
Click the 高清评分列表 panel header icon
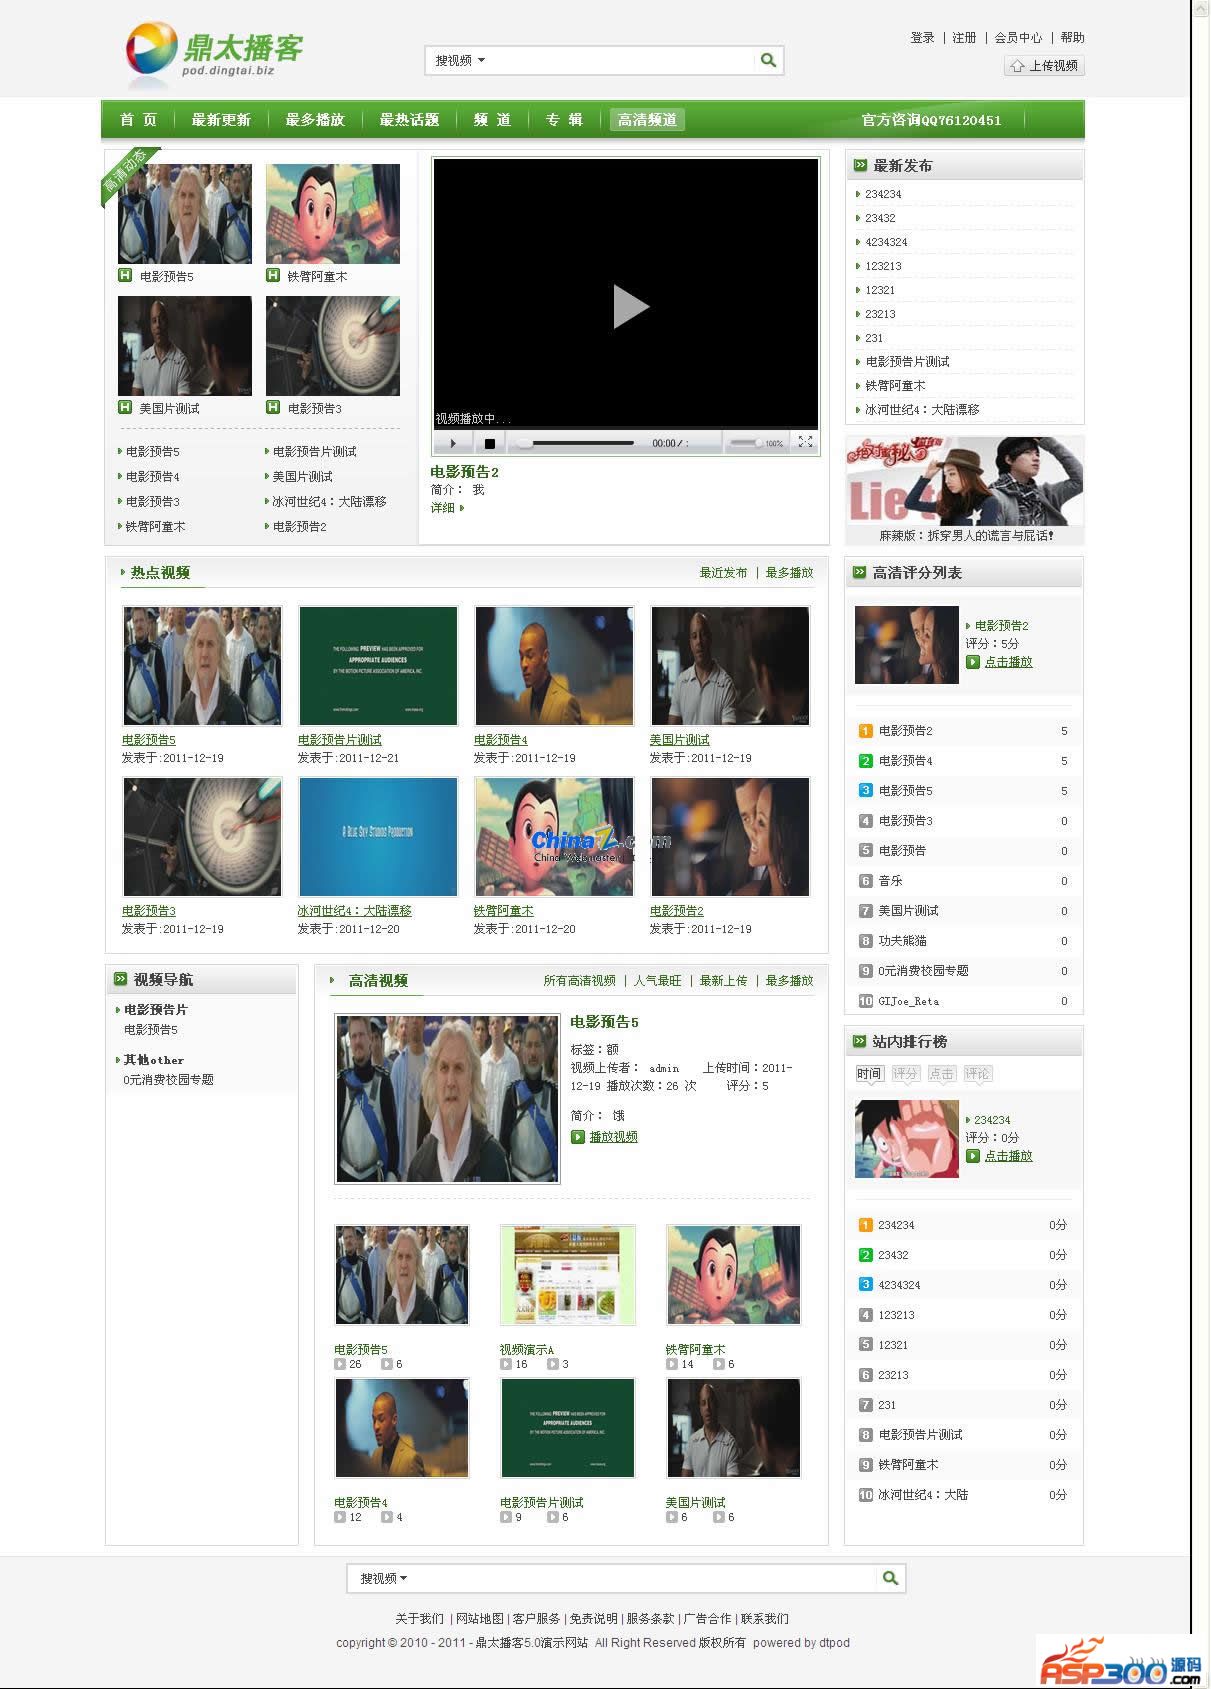tap(859, 572)
